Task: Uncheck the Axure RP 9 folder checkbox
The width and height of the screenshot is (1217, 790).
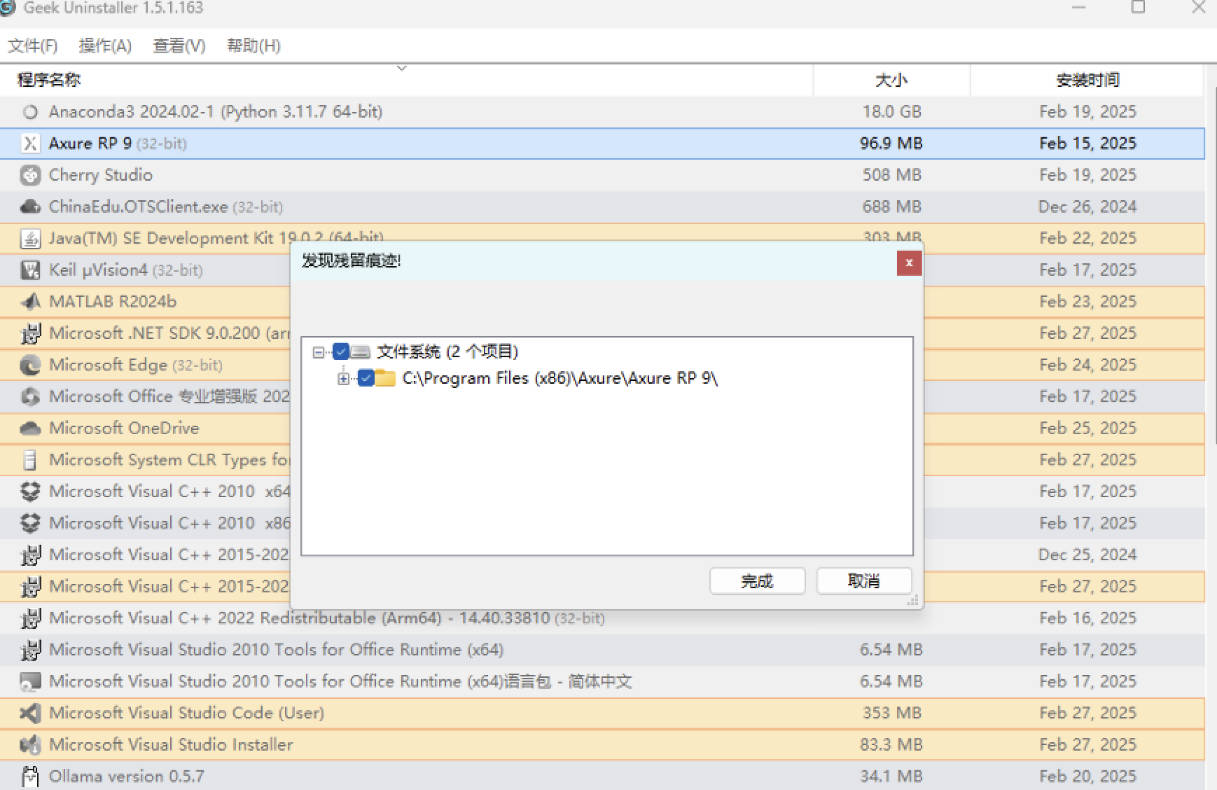Action: coord(366,379)
